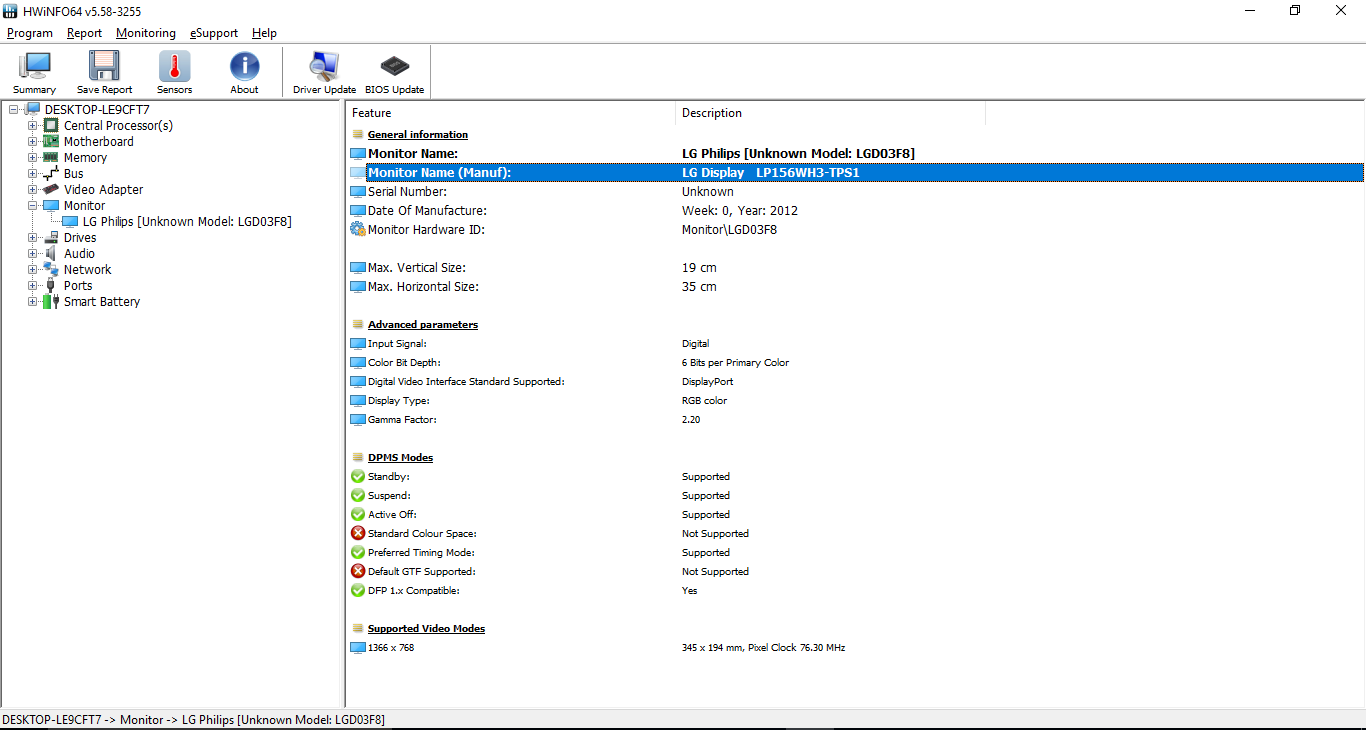1366x730 pixels.
Task: Select LG Philips [Unknown Model: LGD03F8] tree item
Action: click(x=187, y=221)
